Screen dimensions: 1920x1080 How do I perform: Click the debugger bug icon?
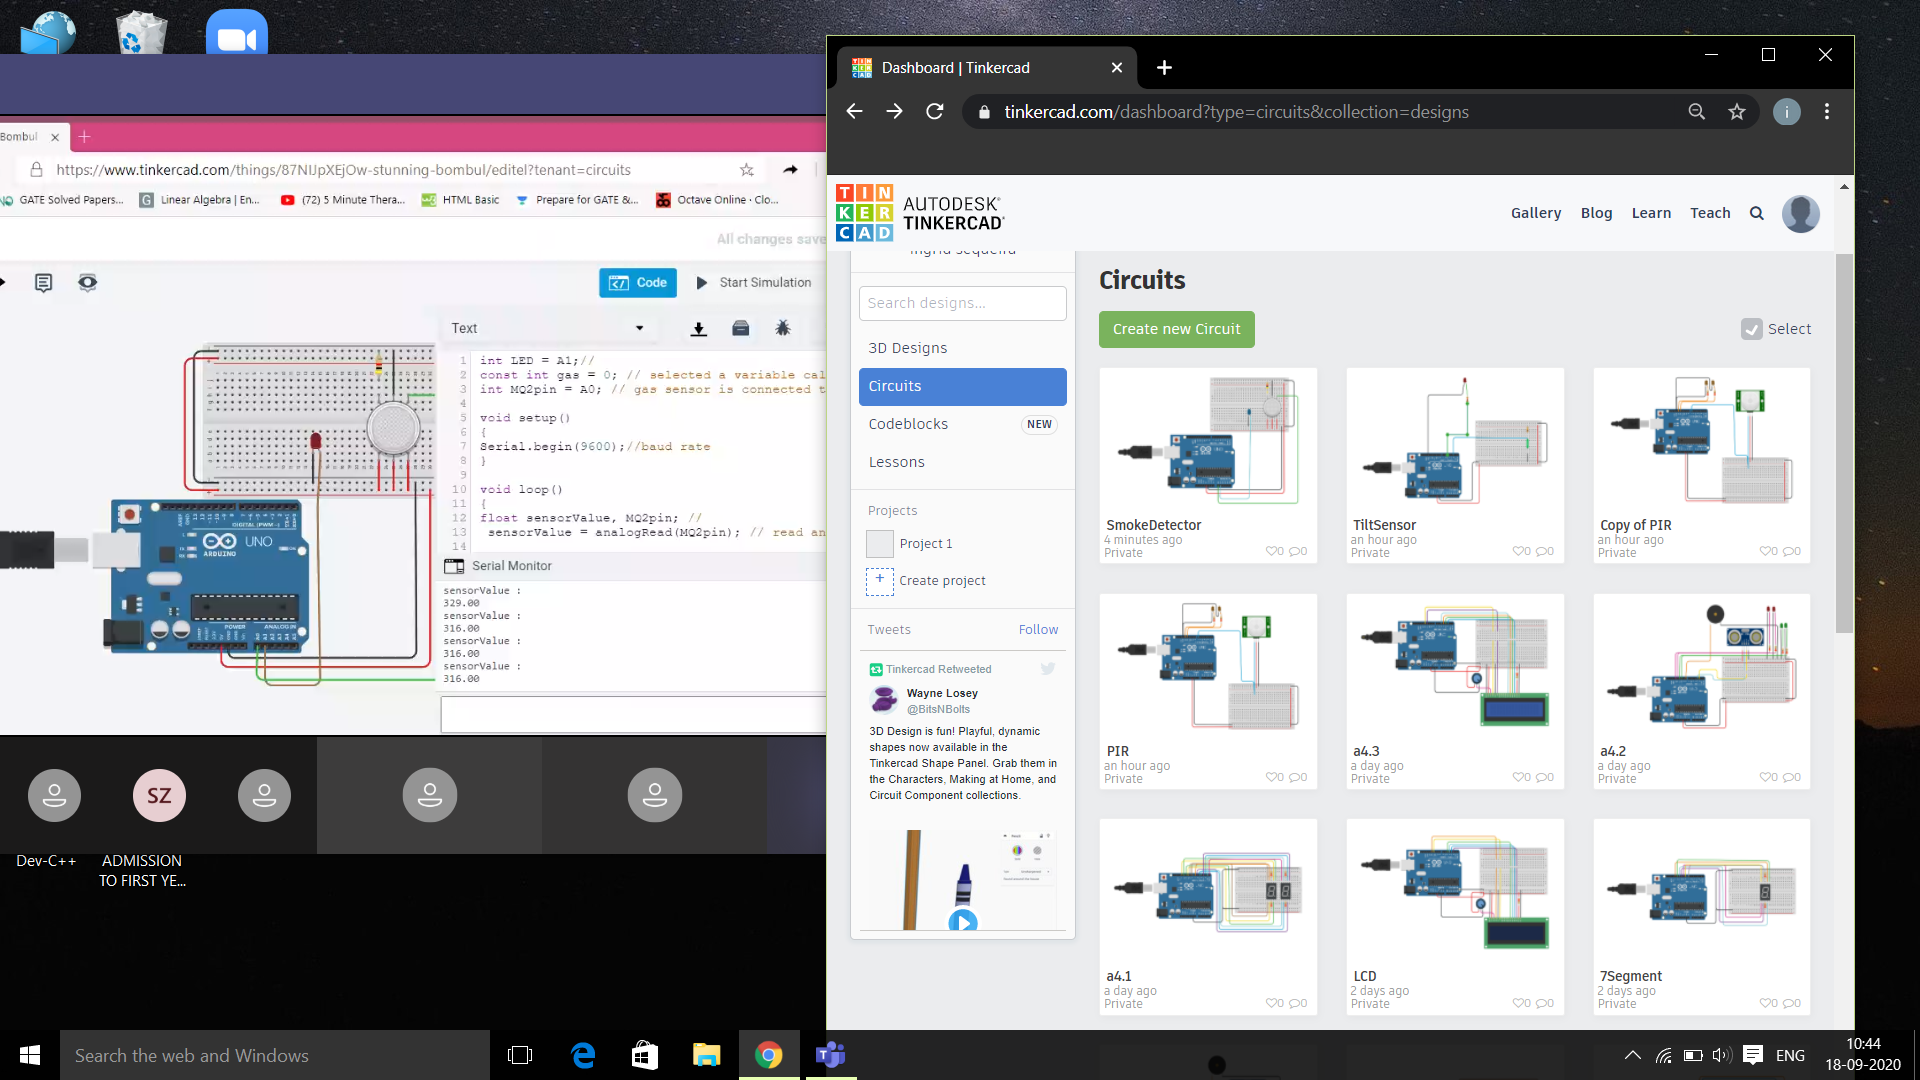(783, 328)
